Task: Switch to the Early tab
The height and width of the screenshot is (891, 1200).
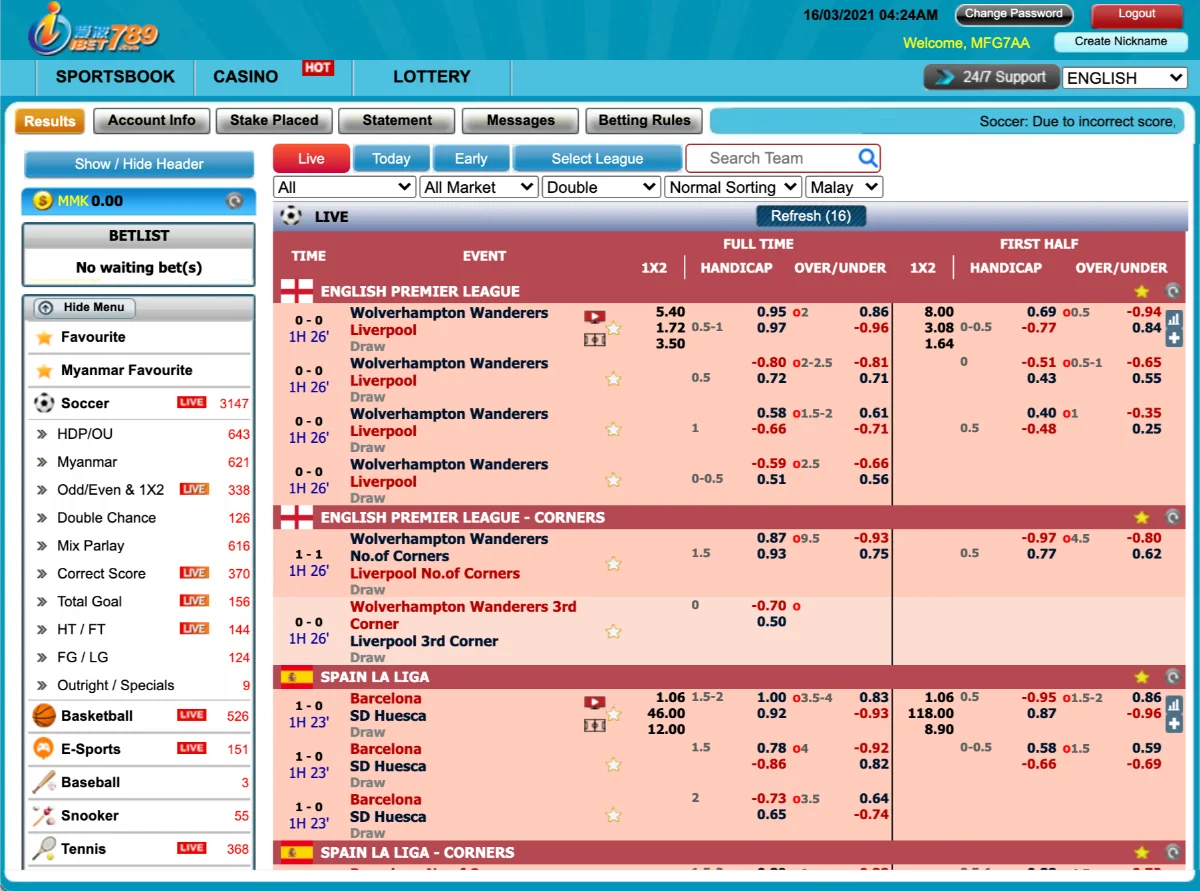Action: pos(471,158)
